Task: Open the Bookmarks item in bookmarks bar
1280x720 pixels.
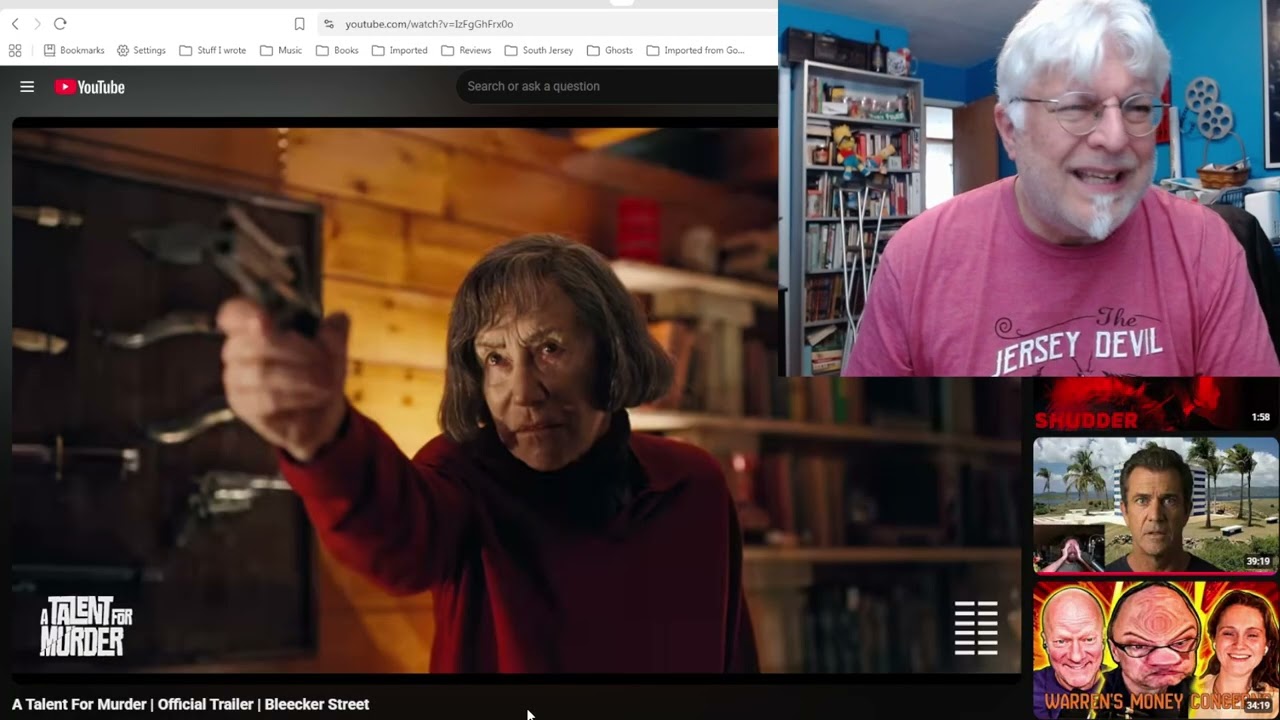Action: coord(74,50)
